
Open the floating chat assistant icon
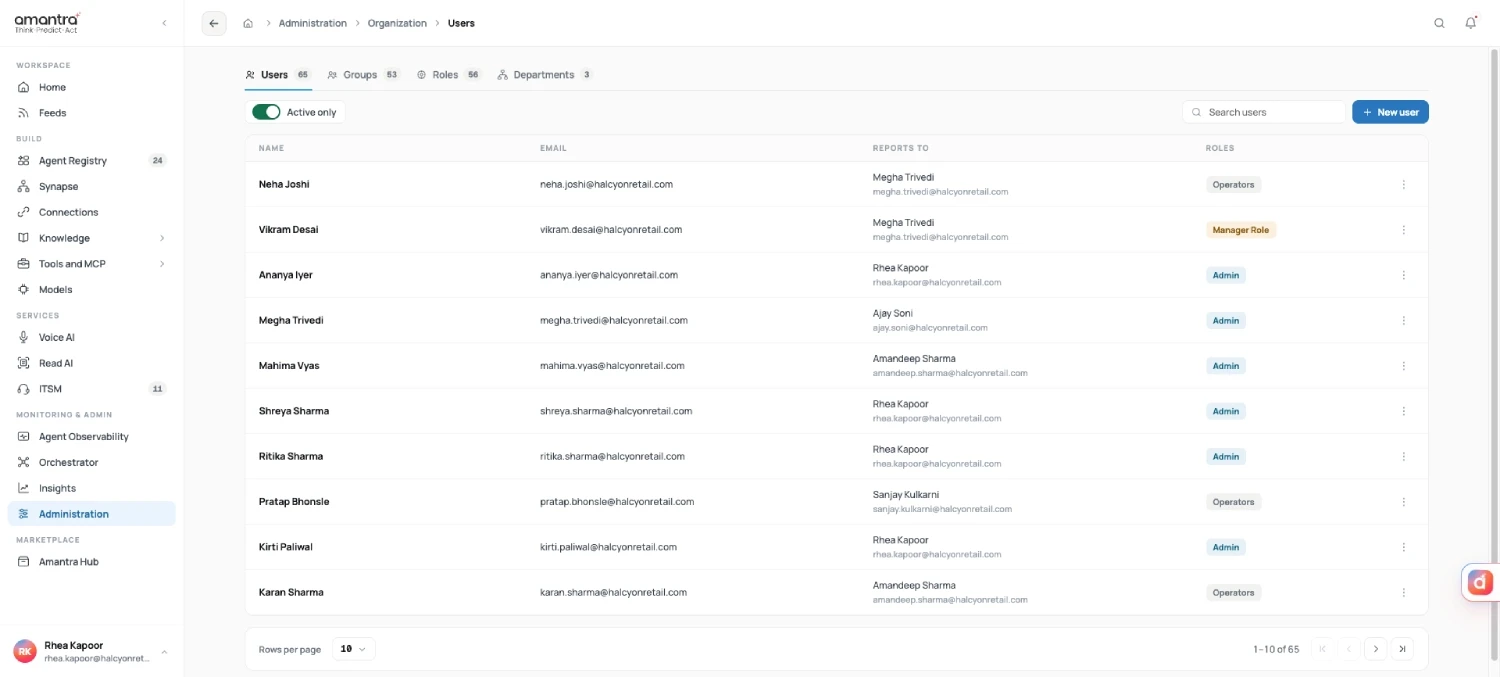point(1480,582)
